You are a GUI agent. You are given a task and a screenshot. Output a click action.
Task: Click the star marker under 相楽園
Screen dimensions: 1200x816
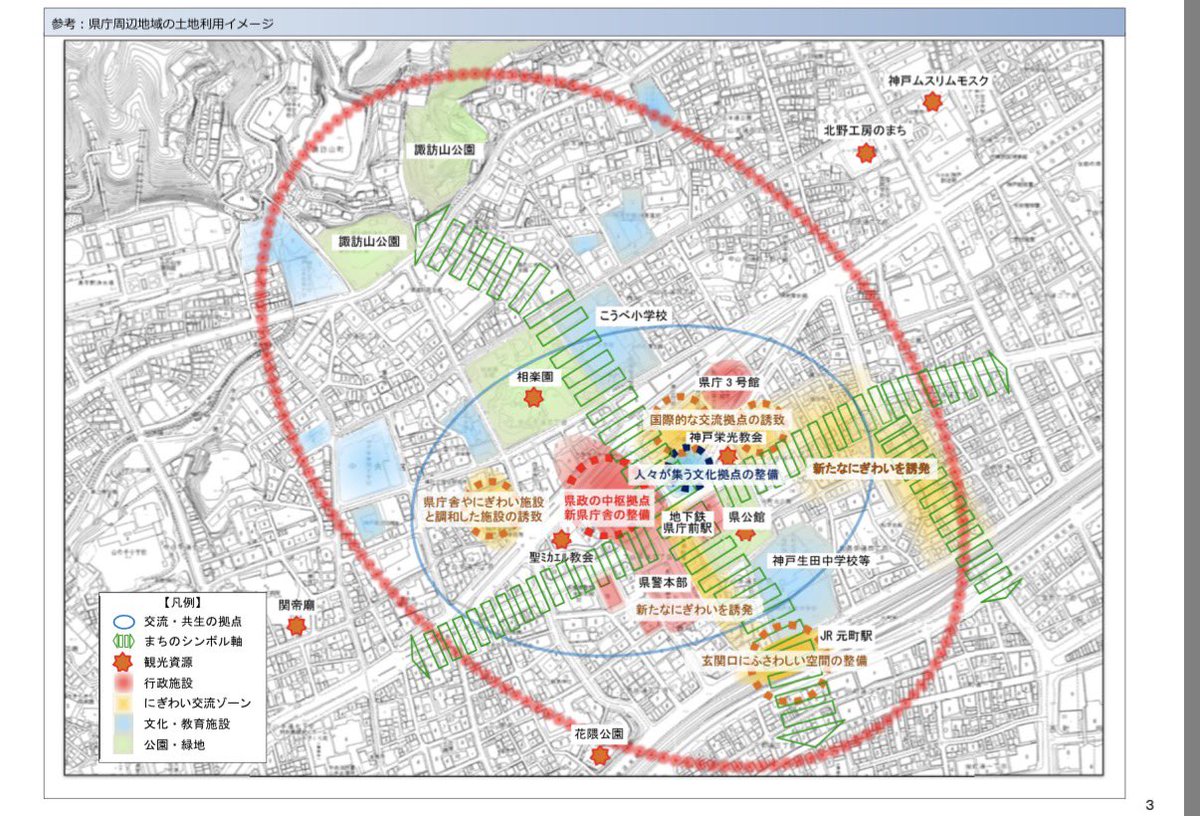pyautogui.click(x=533, y=399)
